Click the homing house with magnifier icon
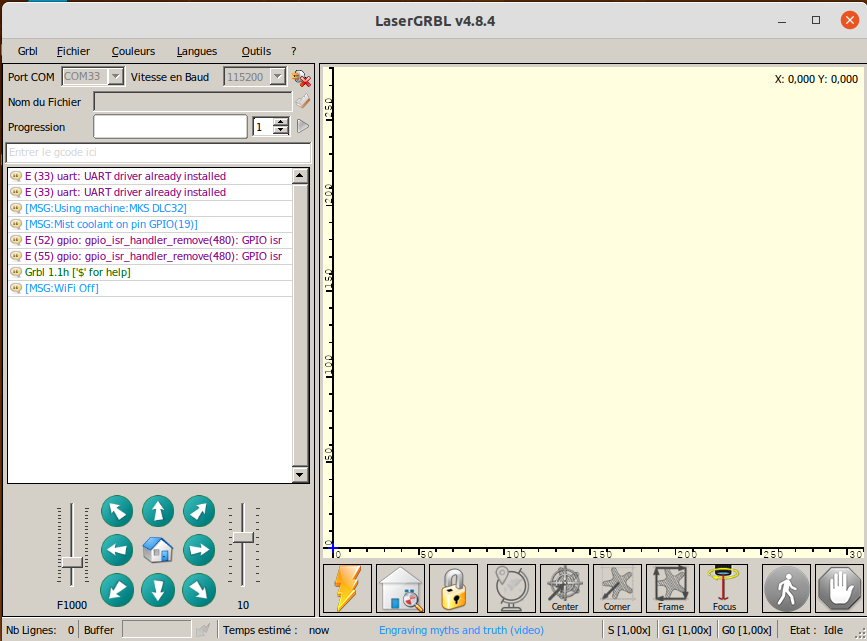 click(x=400, y=588)
